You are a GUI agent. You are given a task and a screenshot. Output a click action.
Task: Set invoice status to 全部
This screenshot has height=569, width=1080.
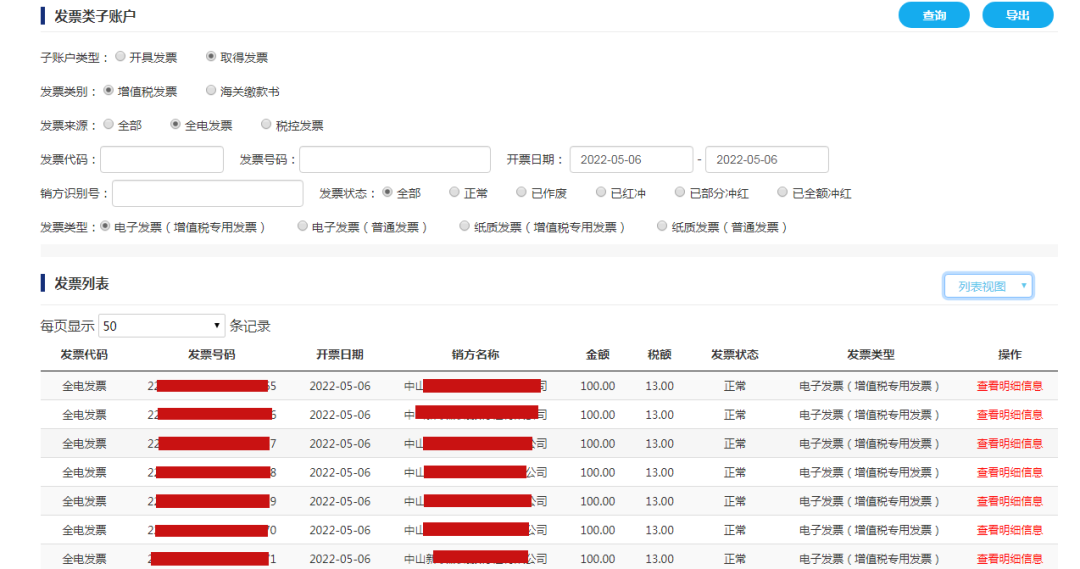[387, 192]
